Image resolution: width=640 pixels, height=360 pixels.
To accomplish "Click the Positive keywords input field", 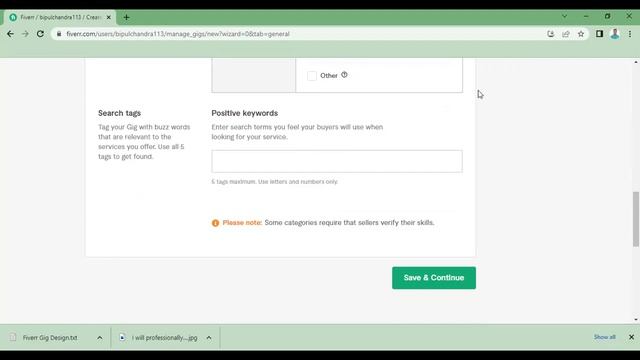I will [x=337, y=161].
